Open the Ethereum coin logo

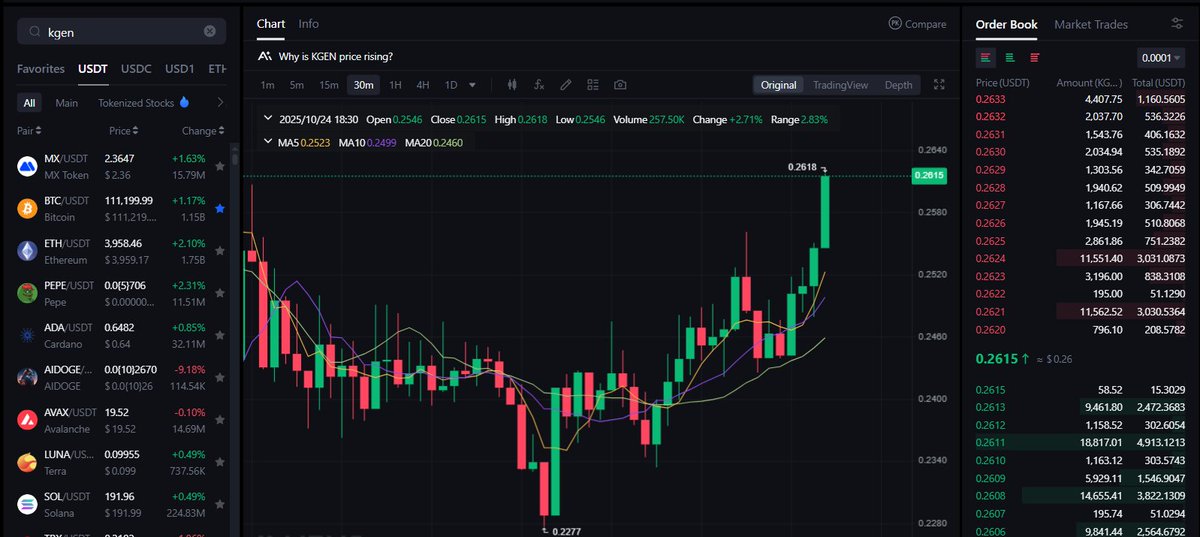[x=27, y=250]
